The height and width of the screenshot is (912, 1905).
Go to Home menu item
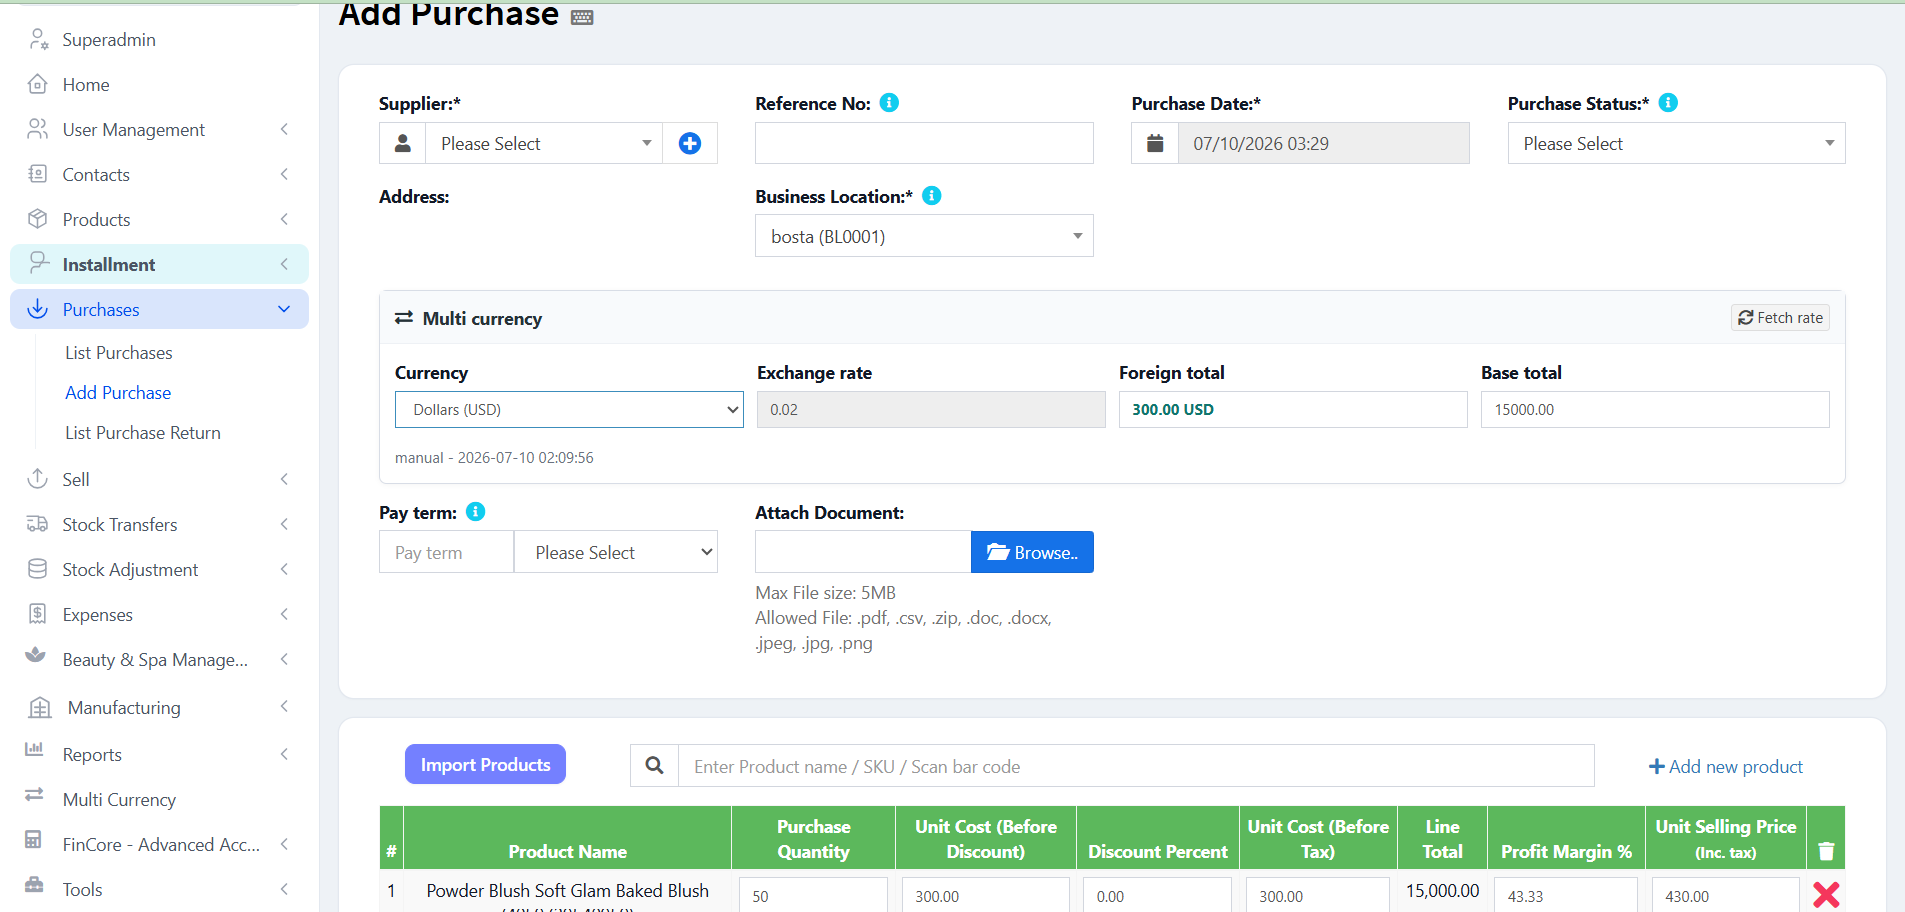[x=86, y=85]
